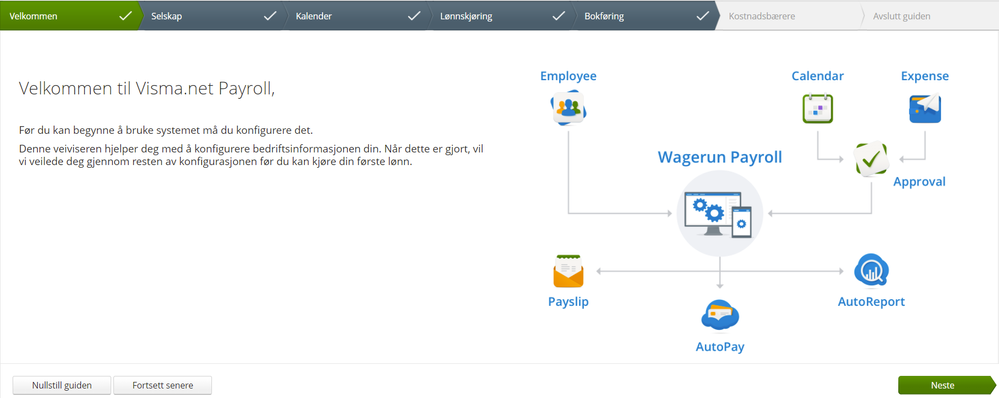
Task: Click the Nullstill guiden button
Action: 62,385
